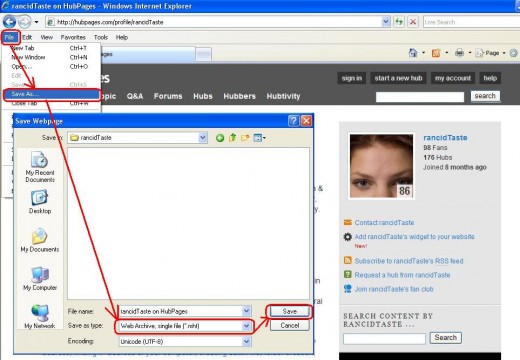Click Subscribe to rancidTaste's RSS feed

(409, 261)
